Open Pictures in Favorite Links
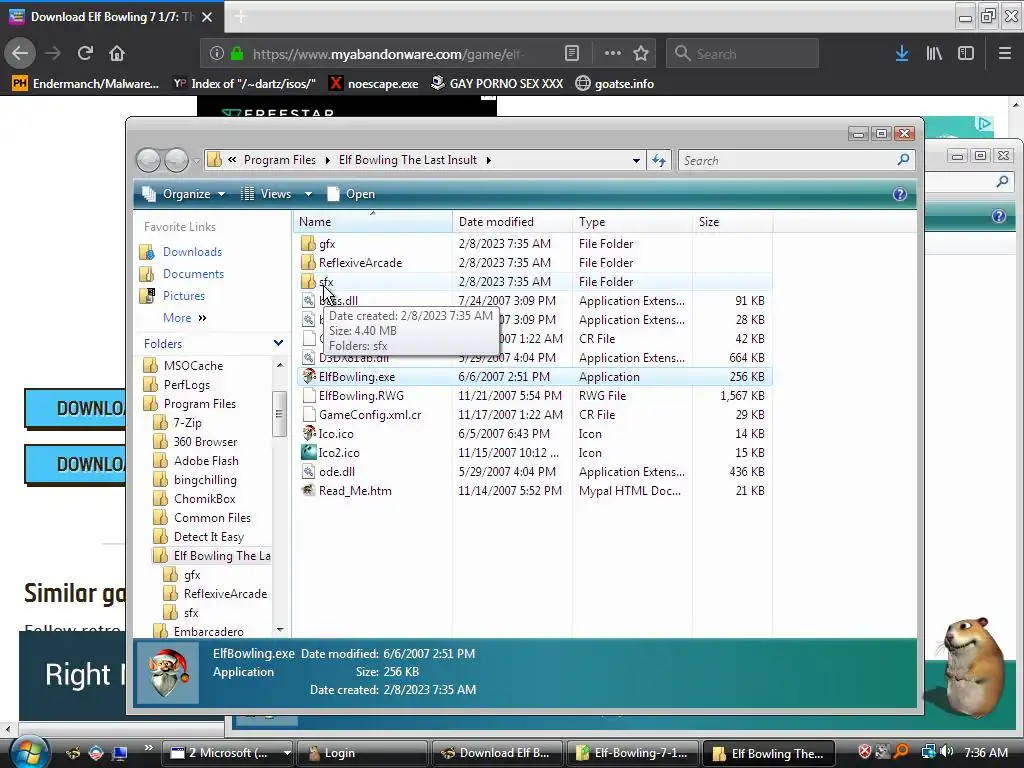Image resolution: width=1024 pixels, height=768 pixels. (184, 296)
